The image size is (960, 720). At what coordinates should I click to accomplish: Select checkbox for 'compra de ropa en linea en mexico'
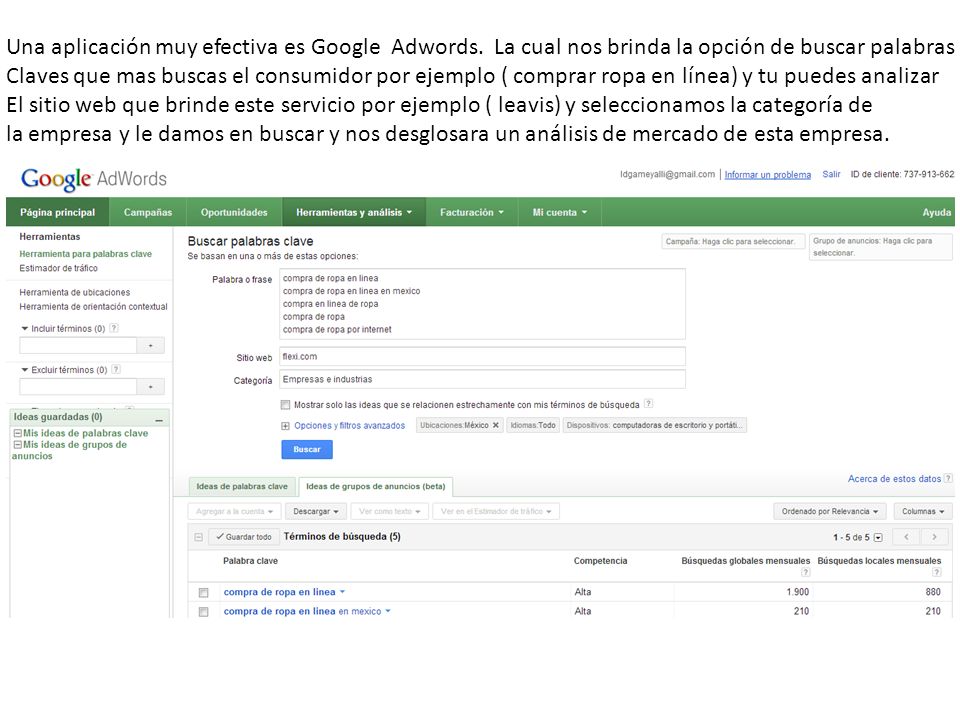coord(203,612)
